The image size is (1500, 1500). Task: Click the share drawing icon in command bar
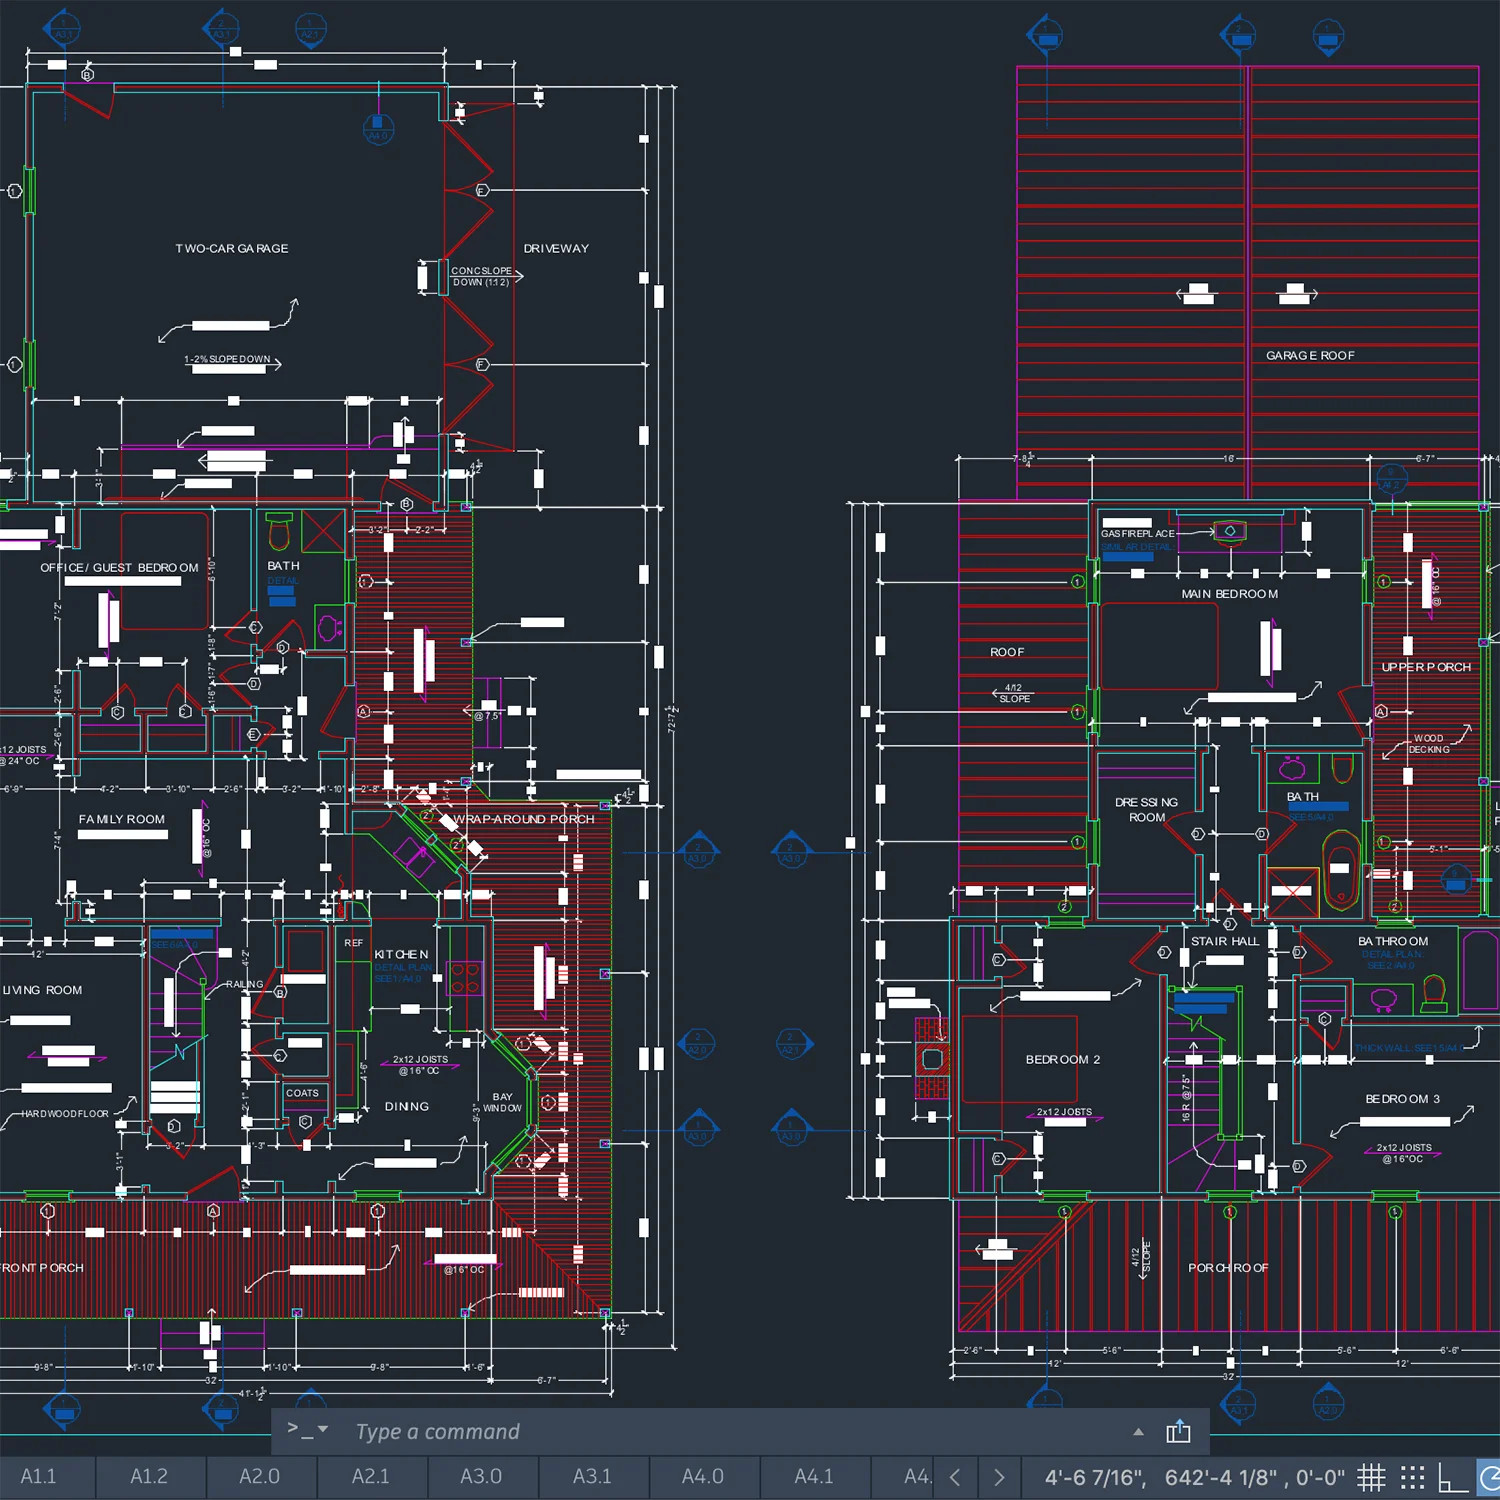1178,1432
